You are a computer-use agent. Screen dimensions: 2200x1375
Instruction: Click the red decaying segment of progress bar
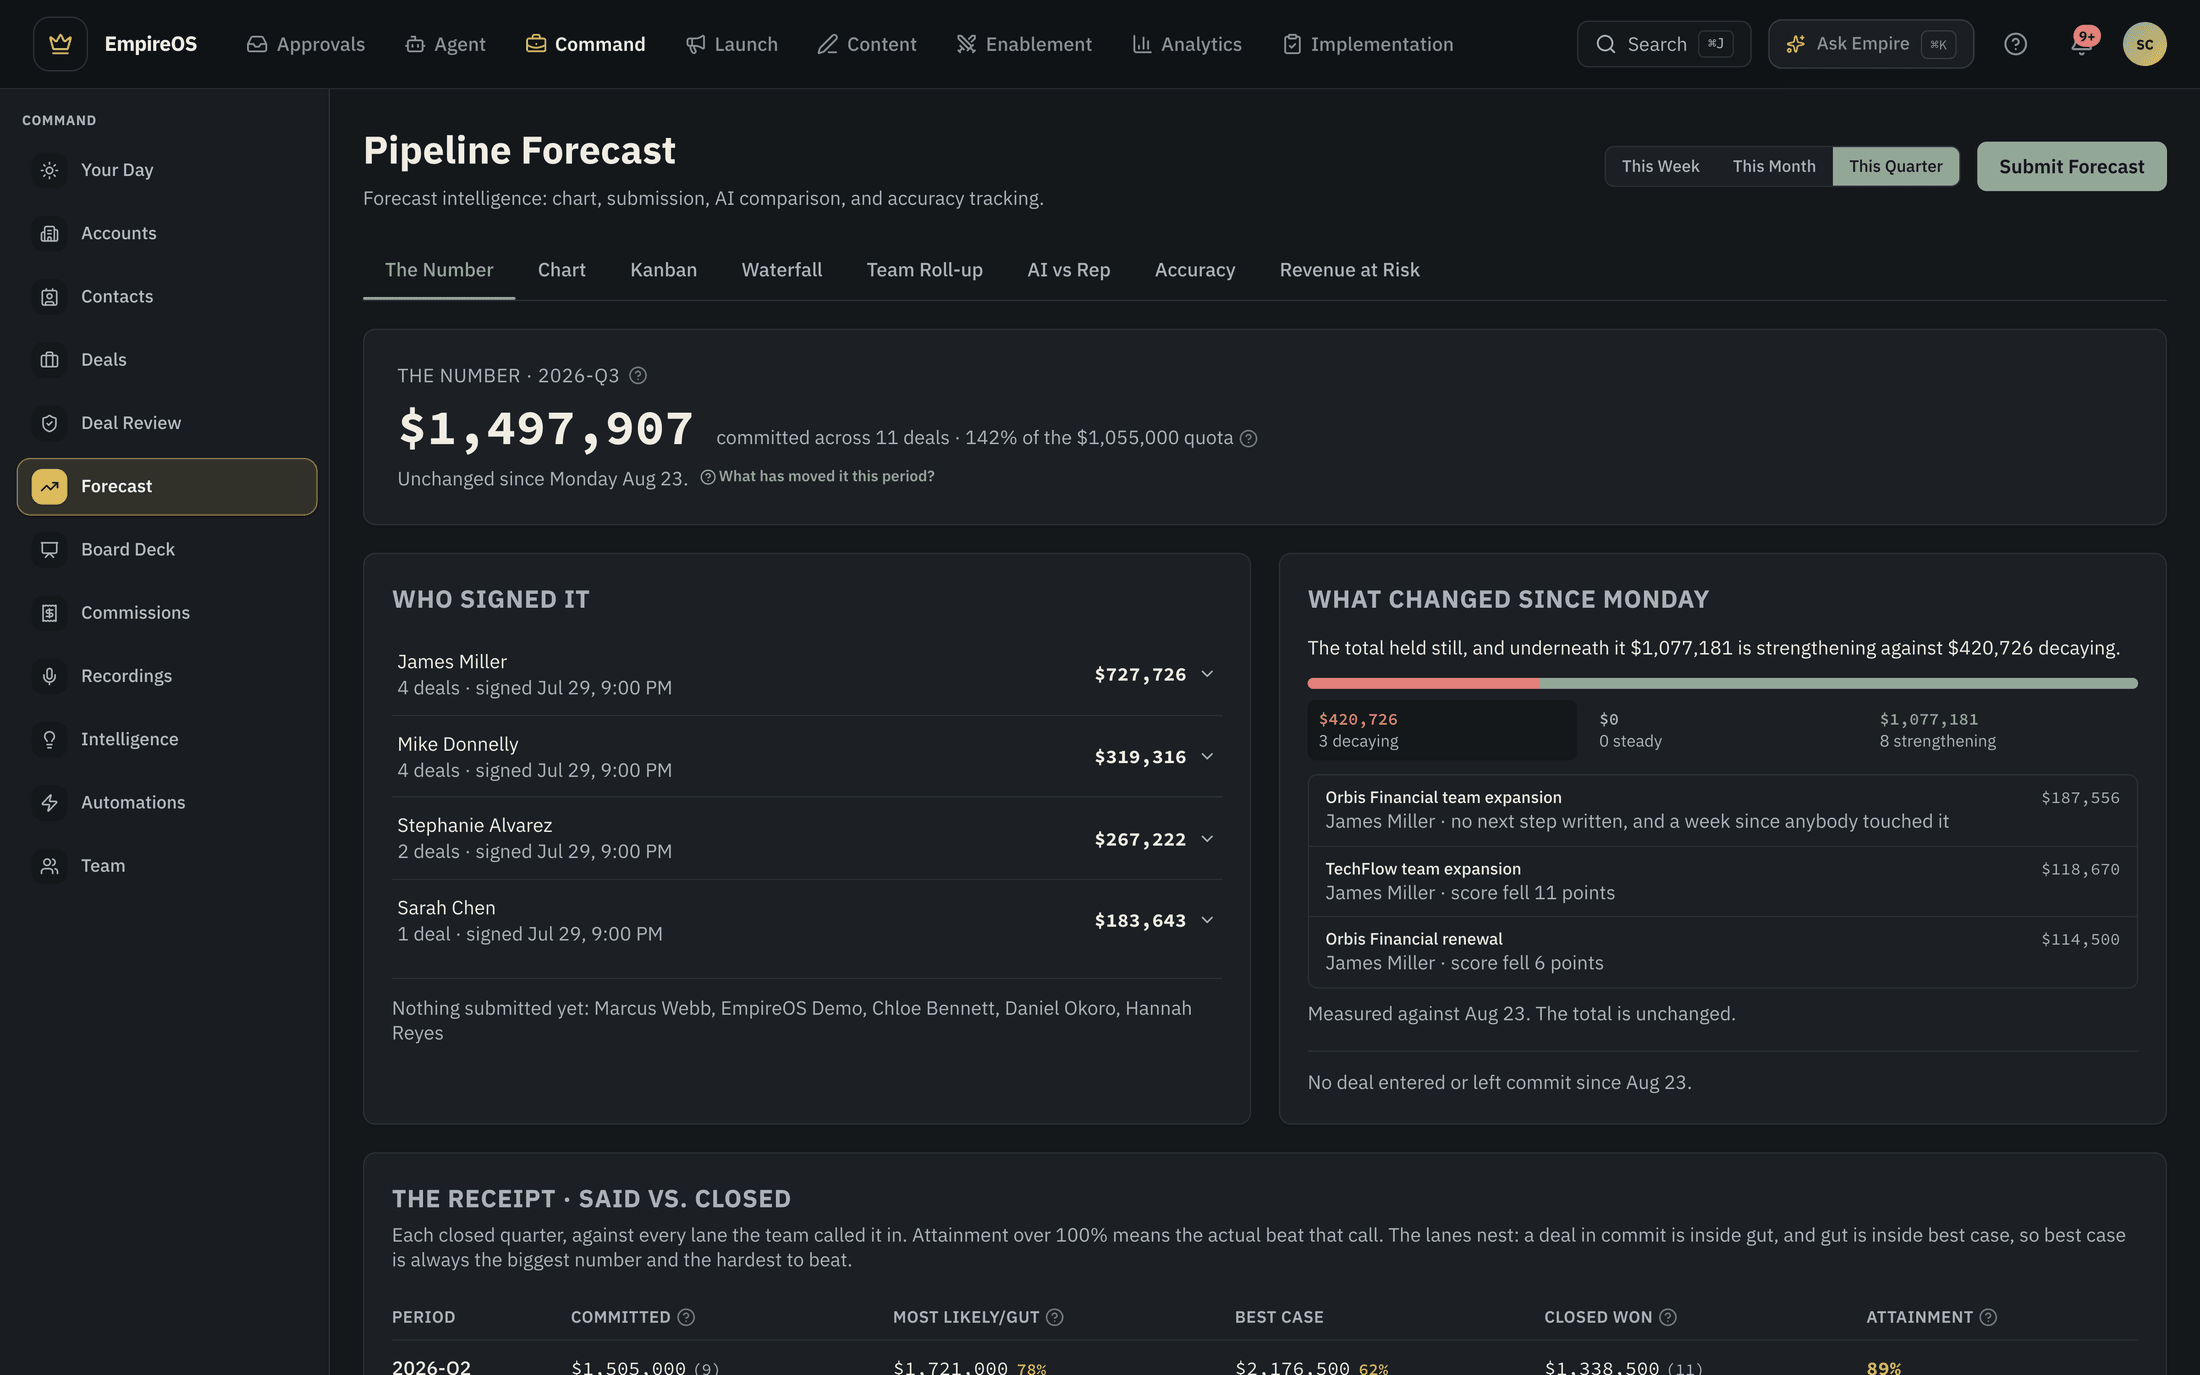click(x=1423, y=684)
